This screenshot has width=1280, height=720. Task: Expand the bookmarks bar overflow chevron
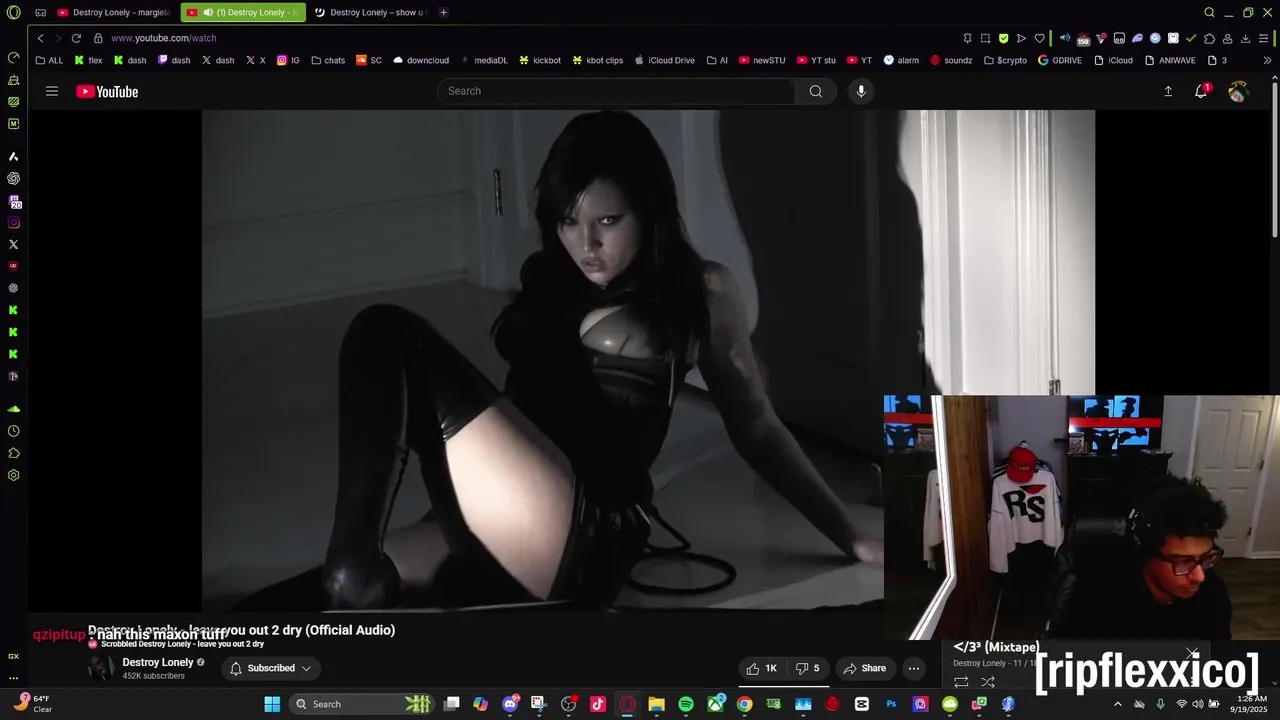tap(1268, 60)
